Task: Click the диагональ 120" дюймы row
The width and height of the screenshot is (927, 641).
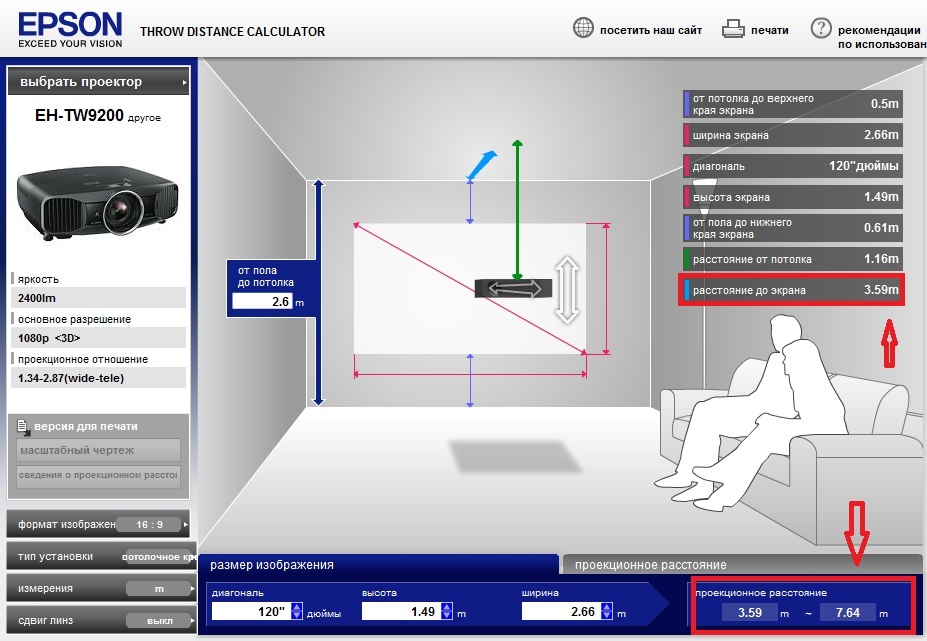Action: click(793, 166)
